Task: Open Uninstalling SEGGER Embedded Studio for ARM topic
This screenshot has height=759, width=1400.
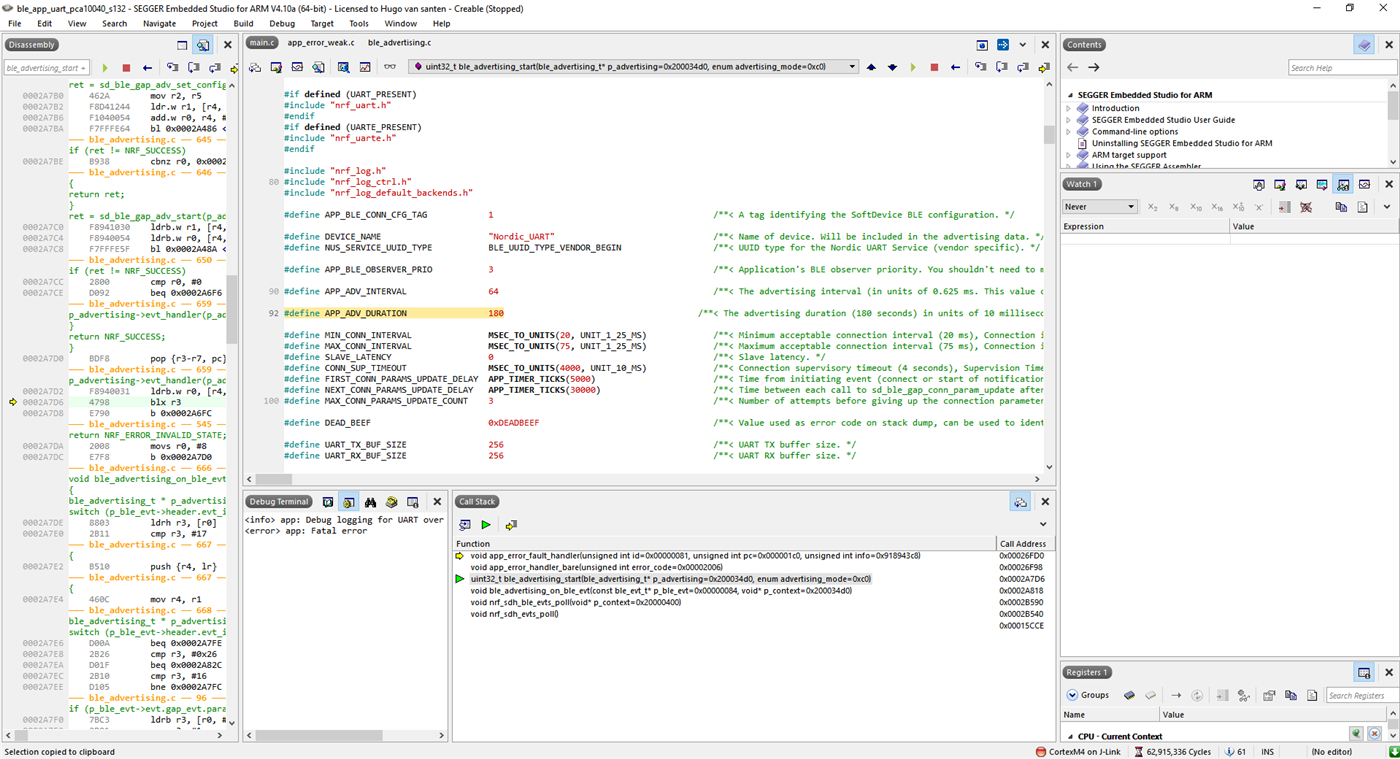Action: pyautogui.click(x=1182, y=143)
